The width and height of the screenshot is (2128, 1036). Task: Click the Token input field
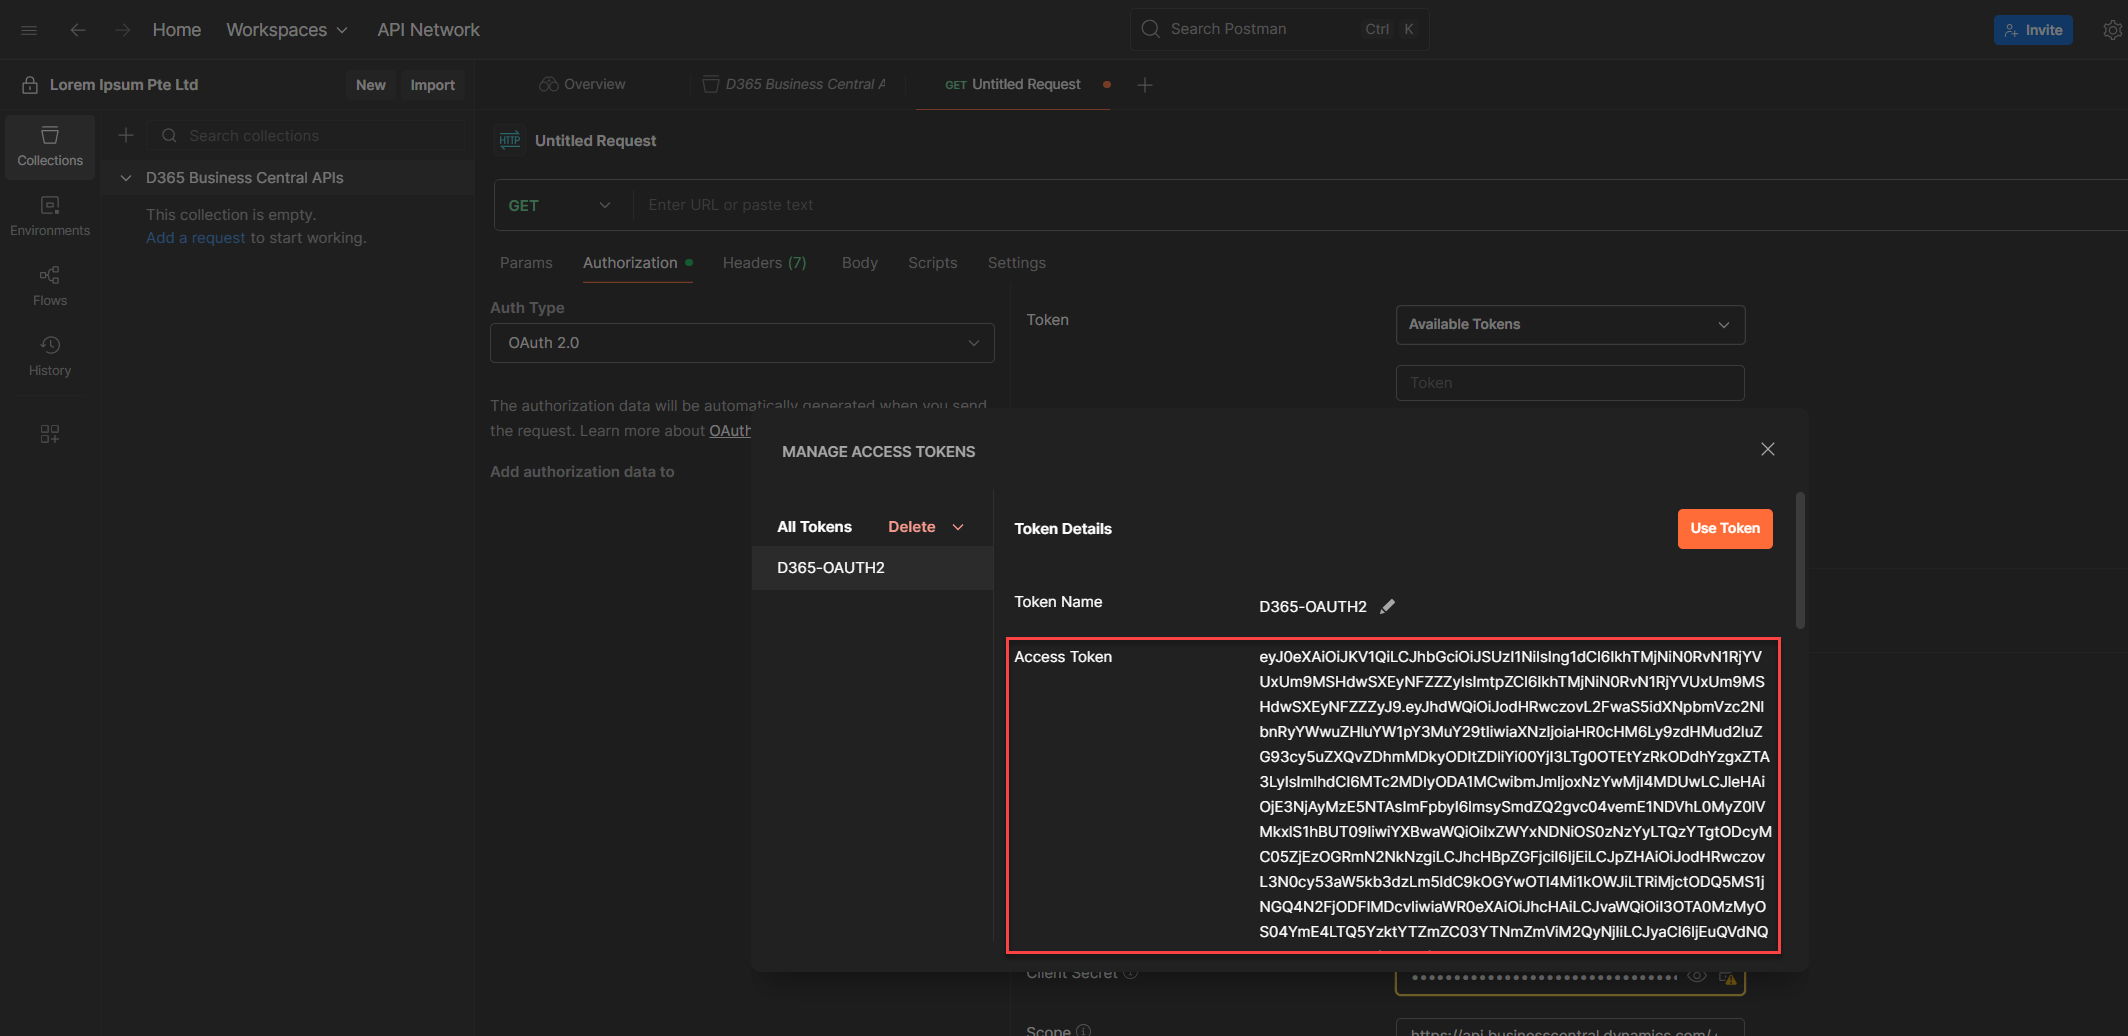point(1570,383)
